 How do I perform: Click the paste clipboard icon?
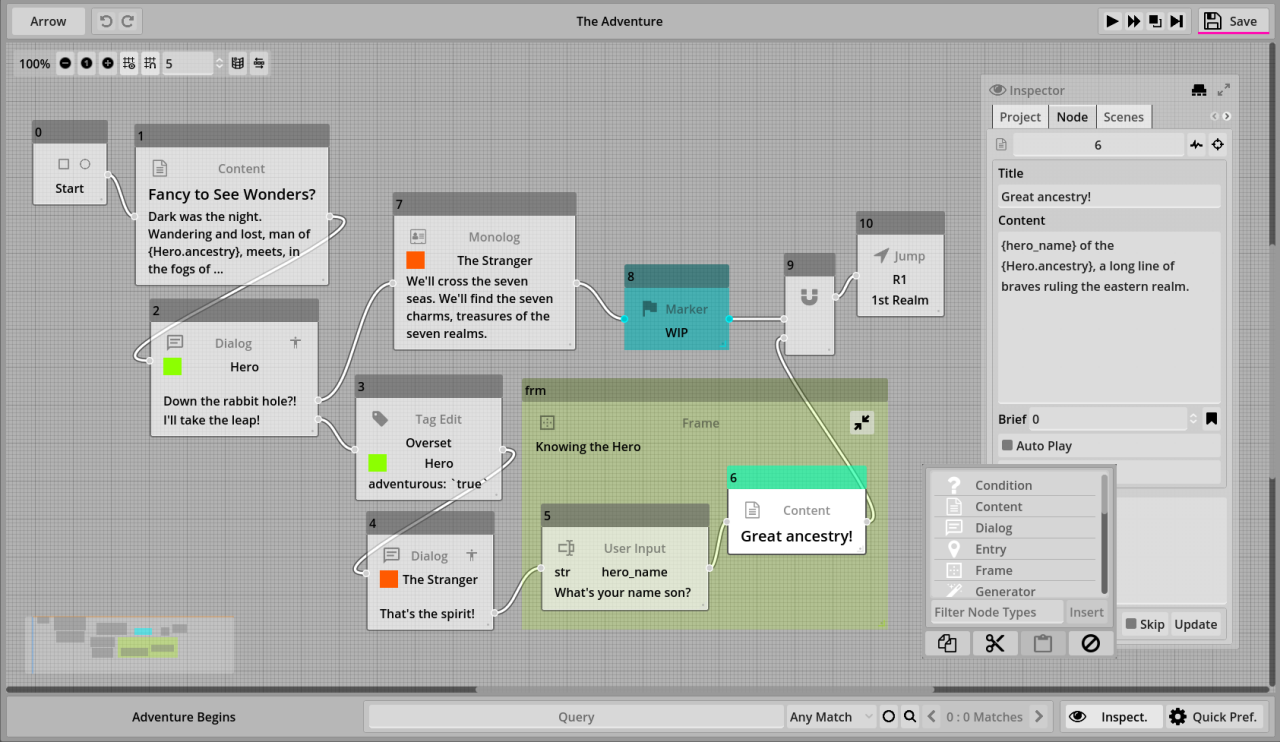pyautogui.click(x=1042, y=643)
